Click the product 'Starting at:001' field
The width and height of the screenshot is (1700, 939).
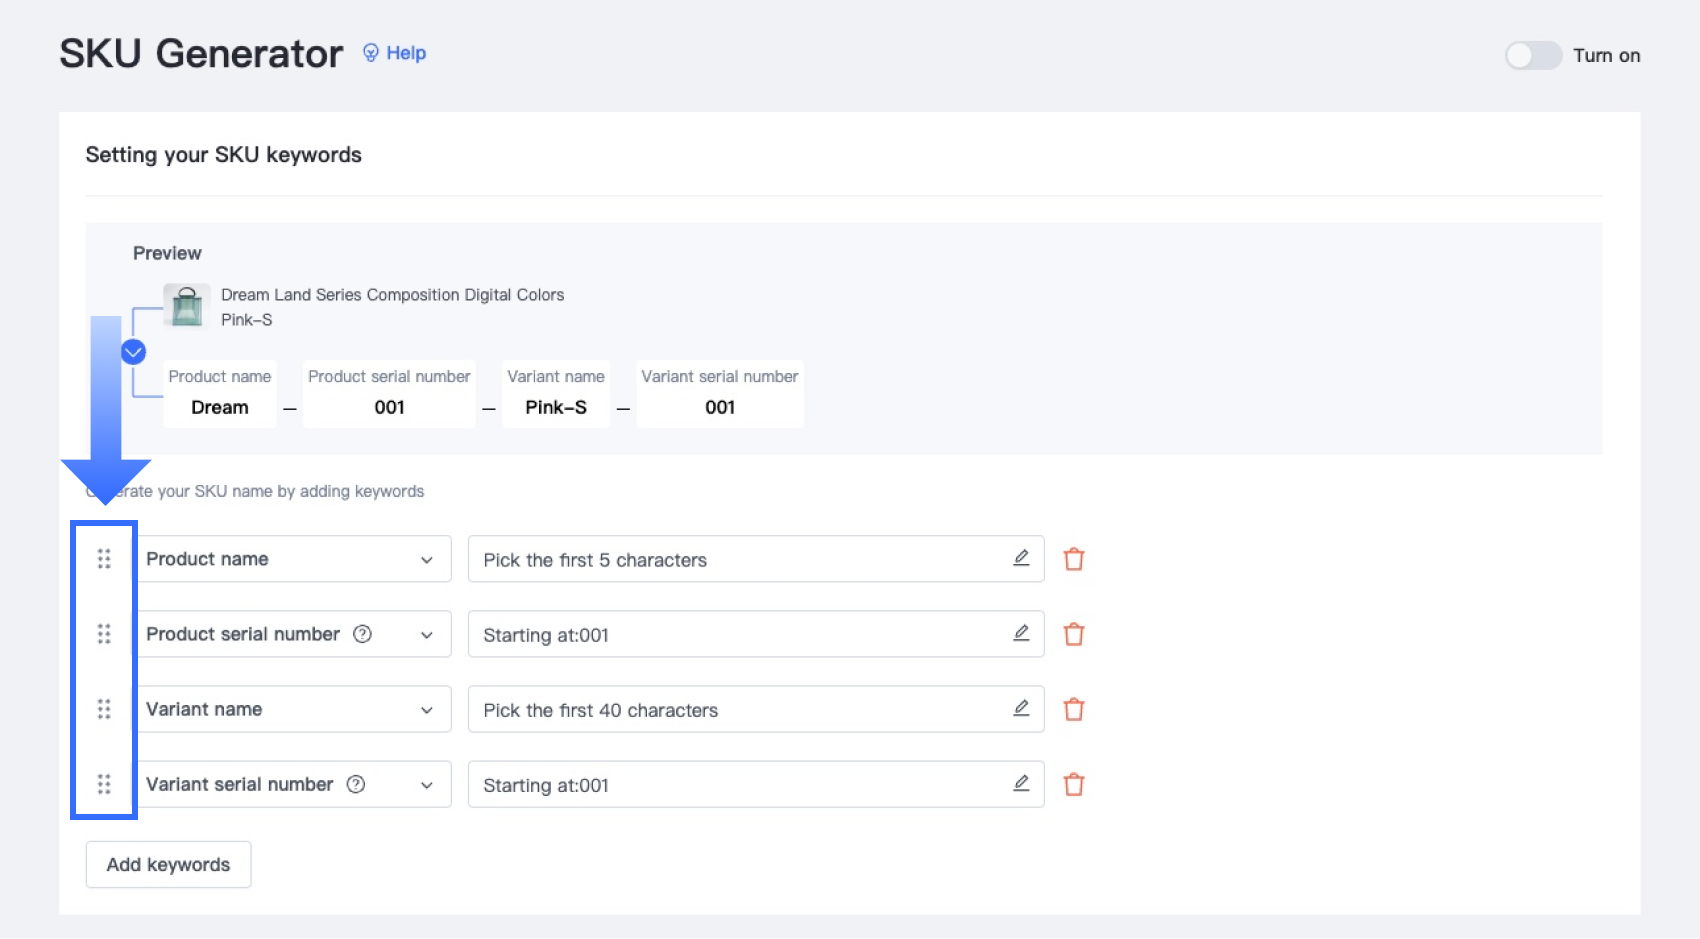click(740, 634)
